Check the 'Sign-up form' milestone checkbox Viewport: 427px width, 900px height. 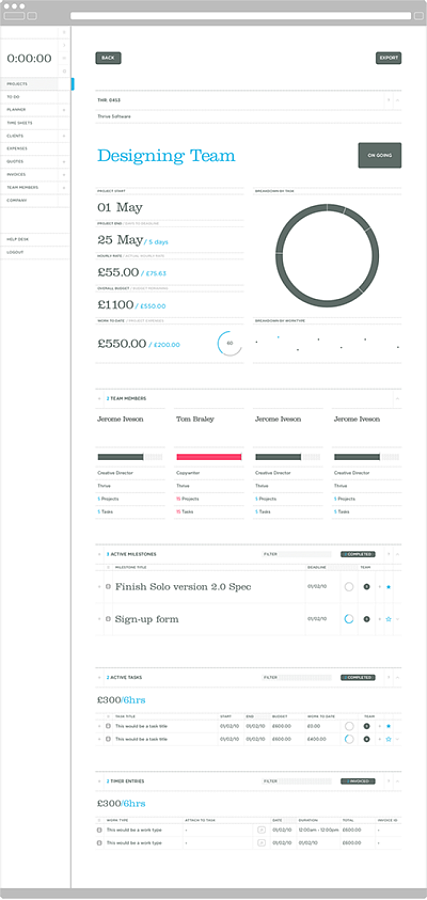click(x=108, y=619)
